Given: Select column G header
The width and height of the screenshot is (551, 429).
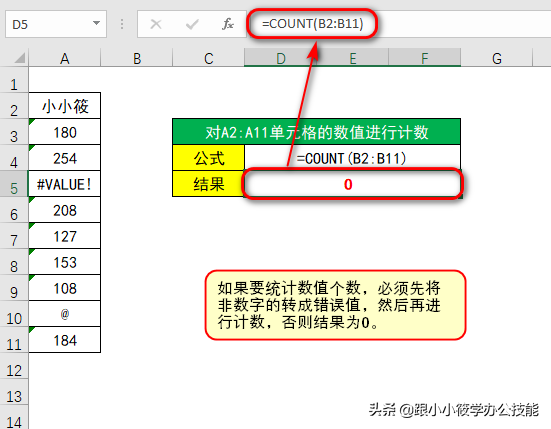Looking at the screenshot, I should (x=497, y=58).
